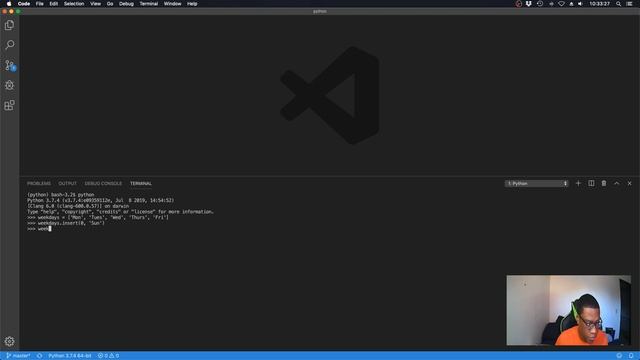This screenshot has height=360, width=640.
Task: Open the File menu
Action: pos(40,4)
